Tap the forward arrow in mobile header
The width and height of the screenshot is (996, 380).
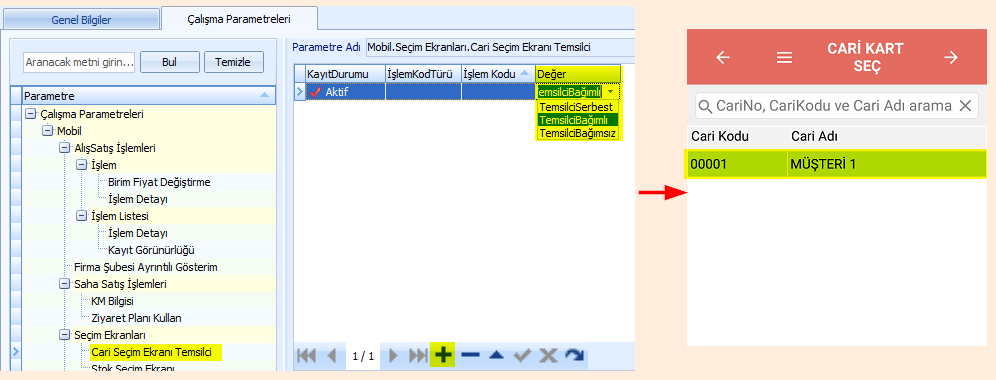click(x=950, y=58)
